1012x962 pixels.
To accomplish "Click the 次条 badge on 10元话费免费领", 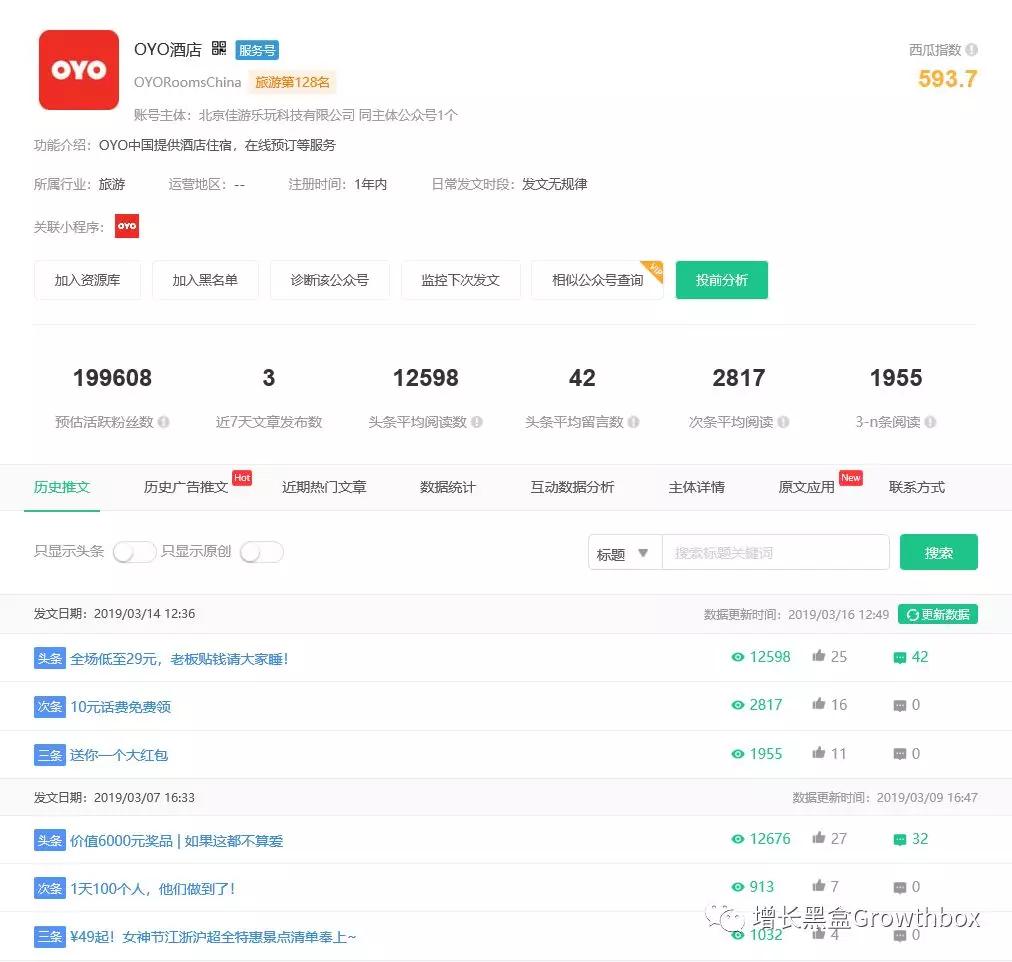I will [50, 706].
